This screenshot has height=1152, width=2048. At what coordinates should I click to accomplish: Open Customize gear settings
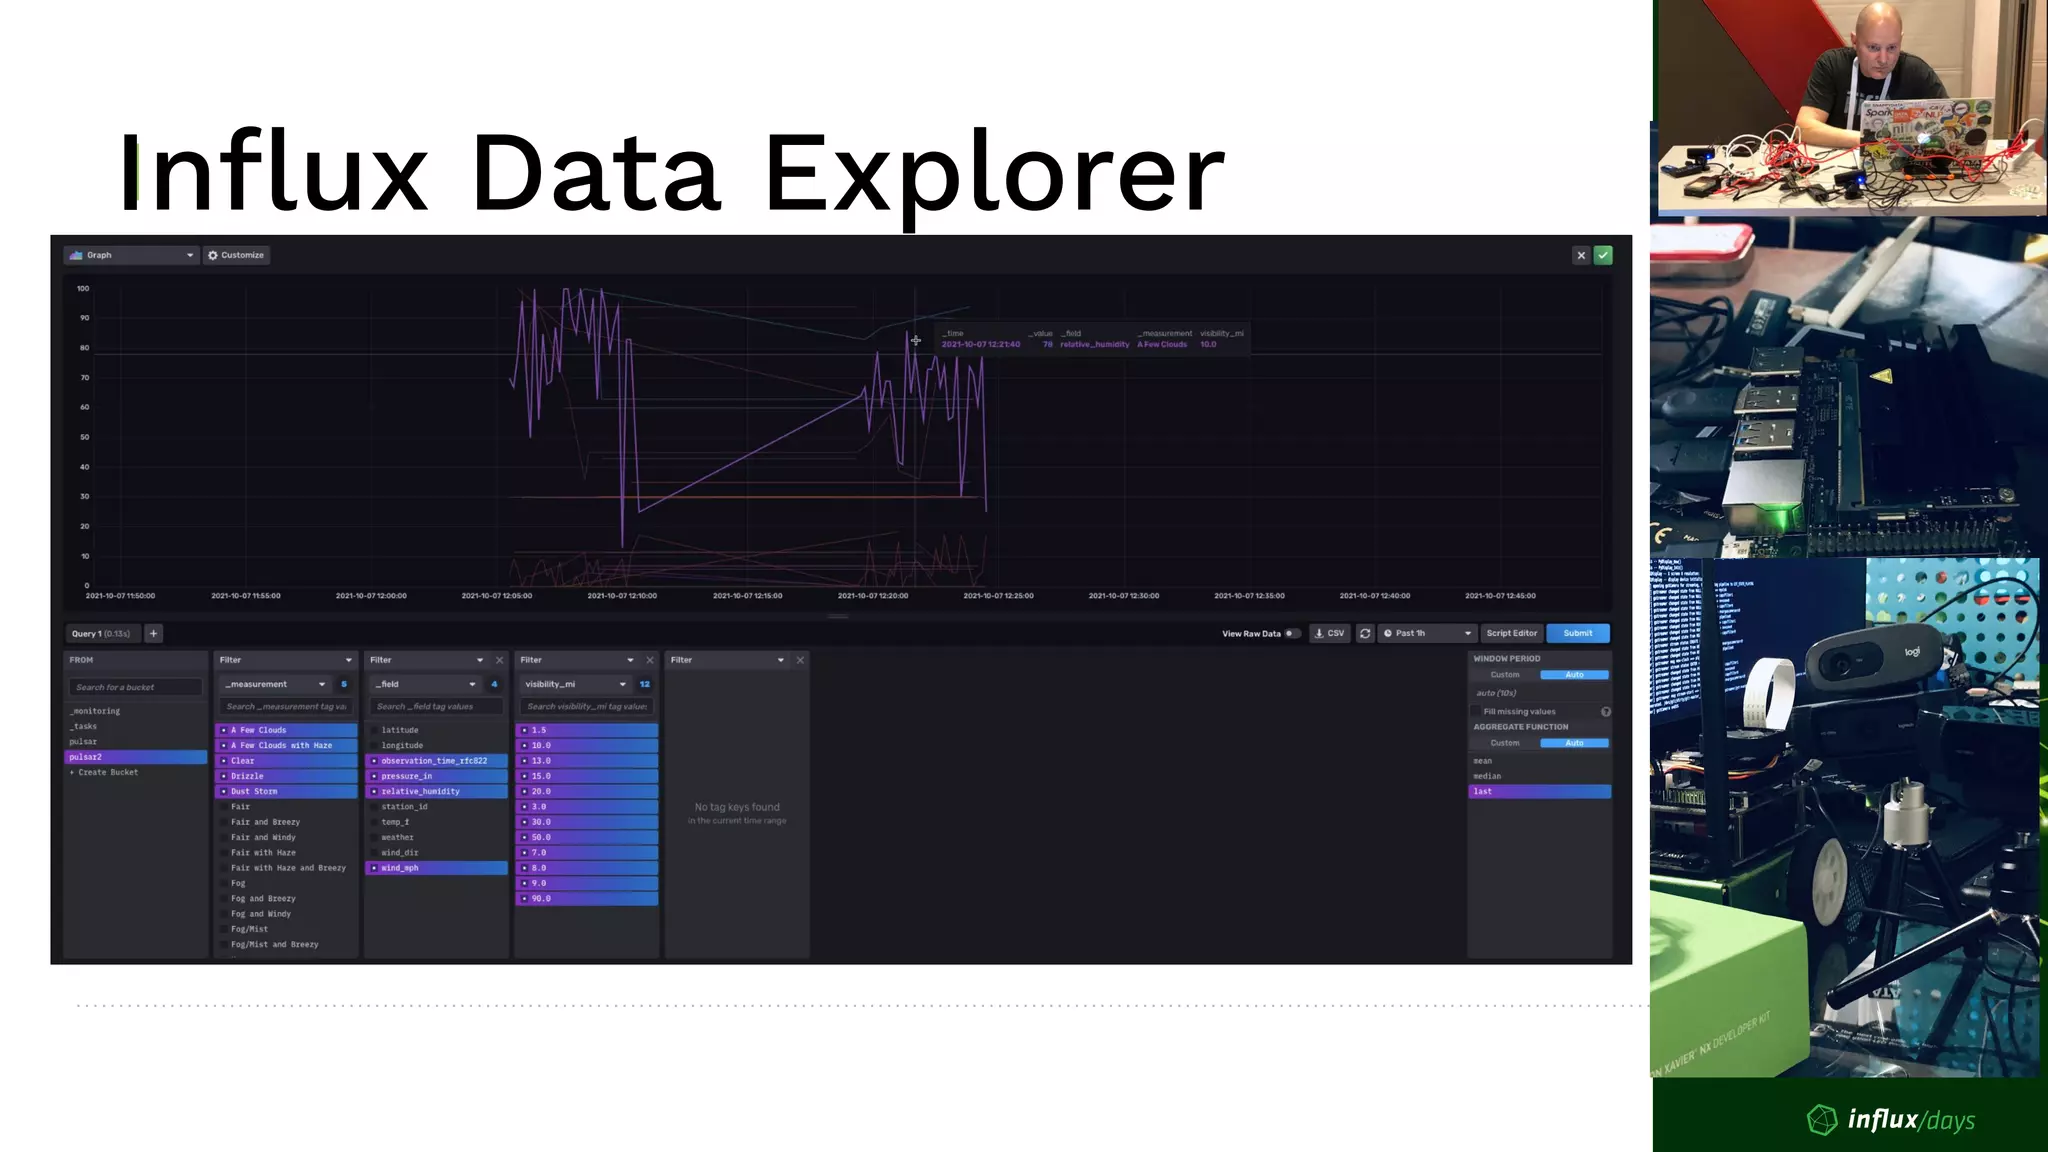[x=236, y=255]
